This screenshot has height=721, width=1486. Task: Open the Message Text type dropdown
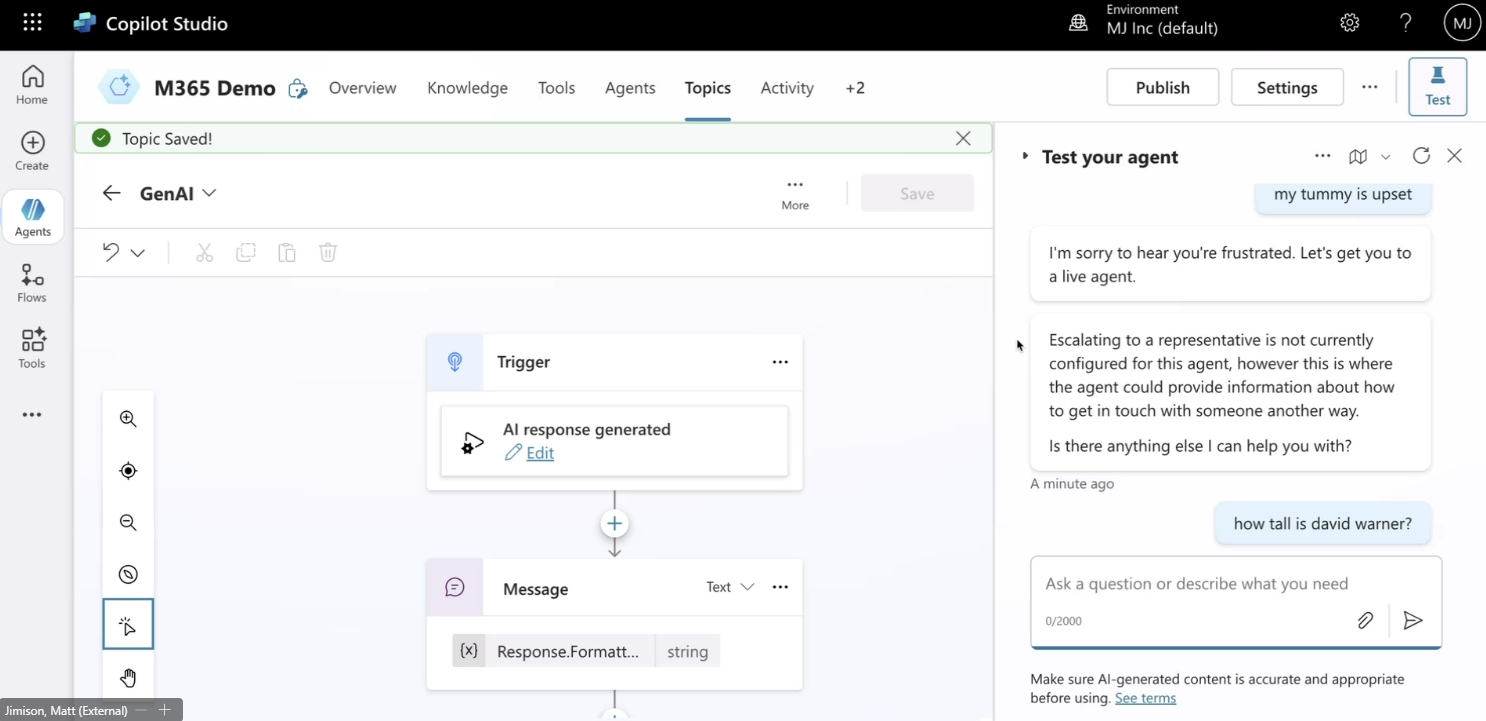730,587
